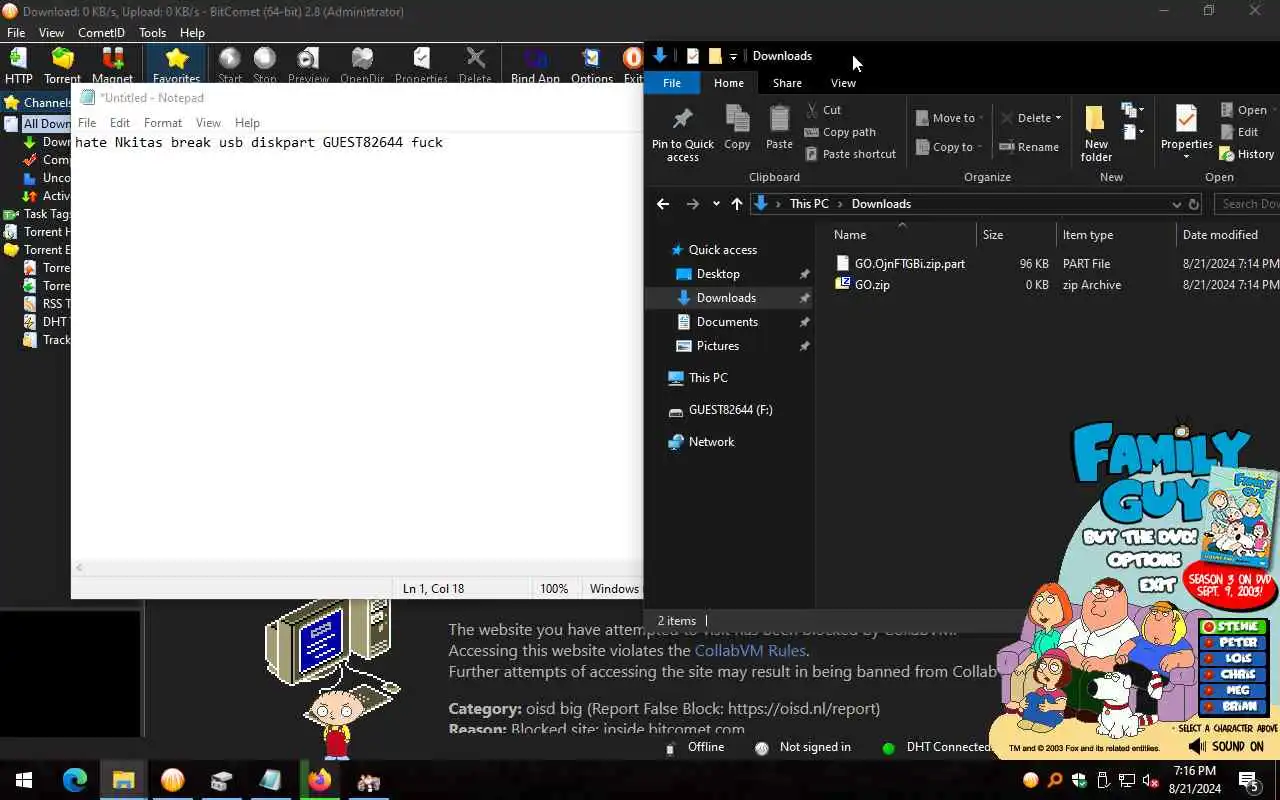This screenshot has height=800, width=1280.
Task: Select BRIAN in the Family Guy character list
Action: [x=1233, y=707]
